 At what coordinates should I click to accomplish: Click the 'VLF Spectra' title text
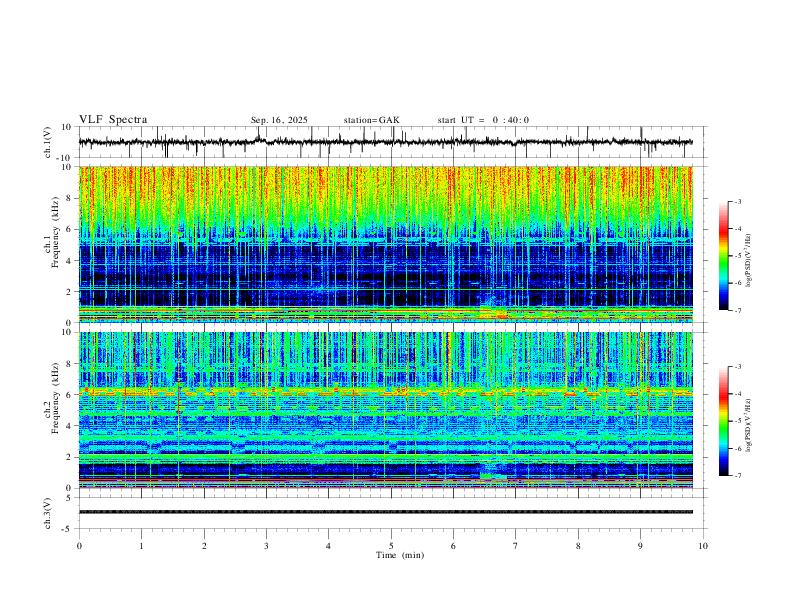pyautogui.click(x=113, y=119)
